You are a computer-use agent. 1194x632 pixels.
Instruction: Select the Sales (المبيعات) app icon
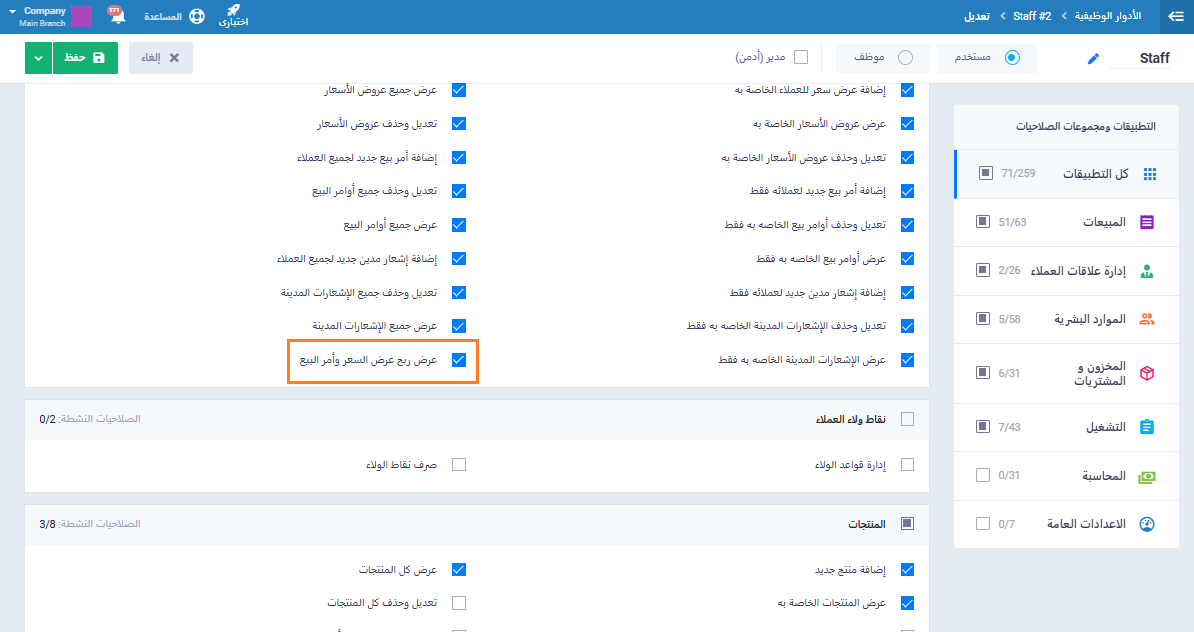point(1147,222)
